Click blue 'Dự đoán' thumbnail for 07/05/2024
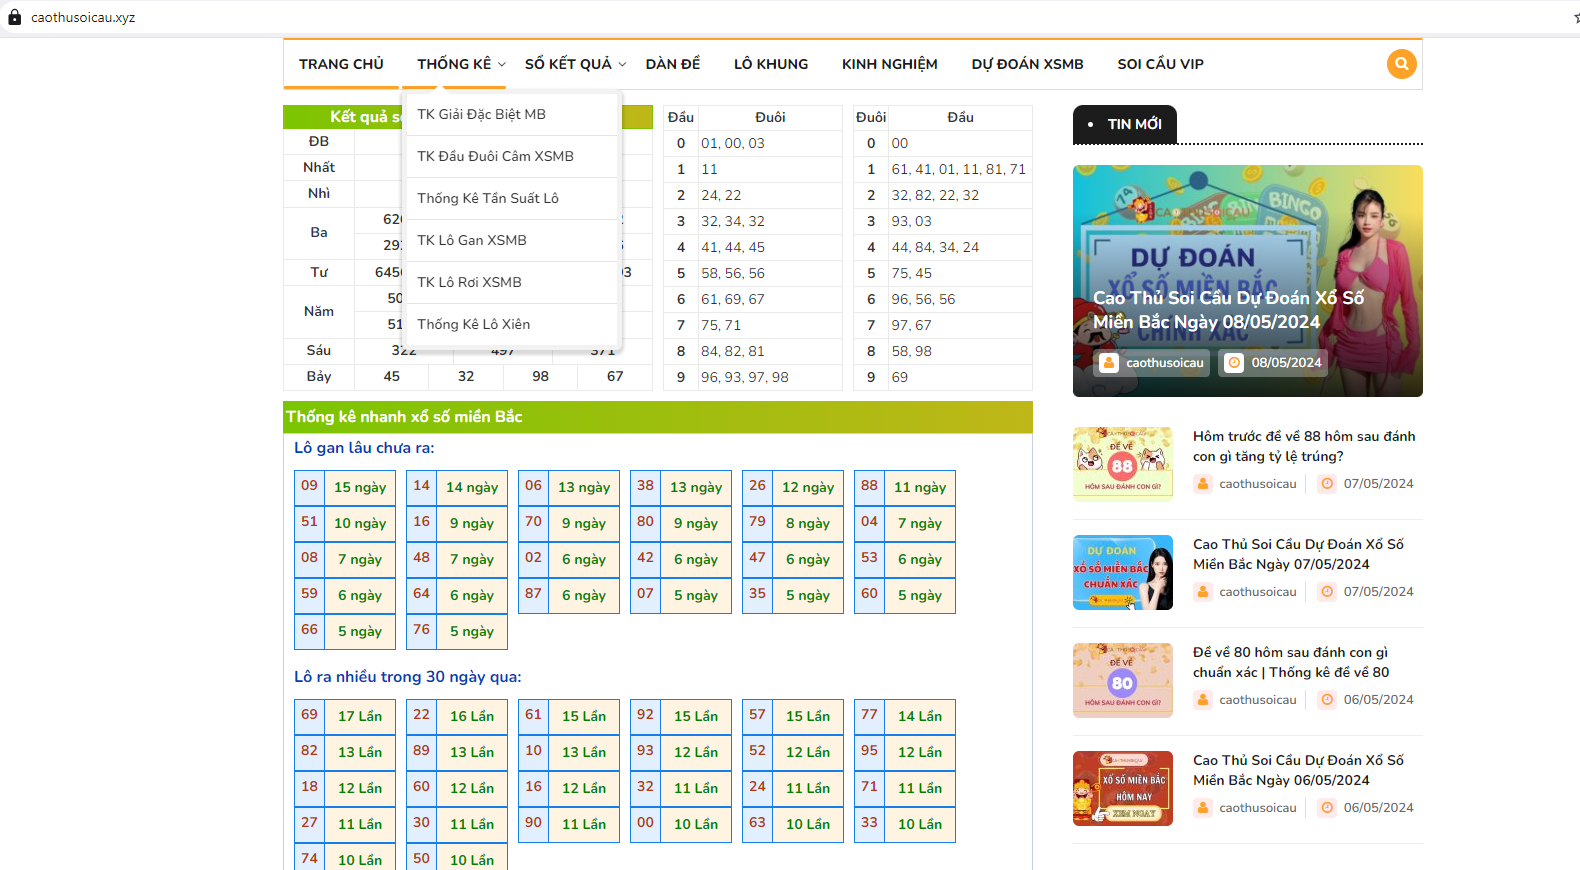 (1123, 572)
